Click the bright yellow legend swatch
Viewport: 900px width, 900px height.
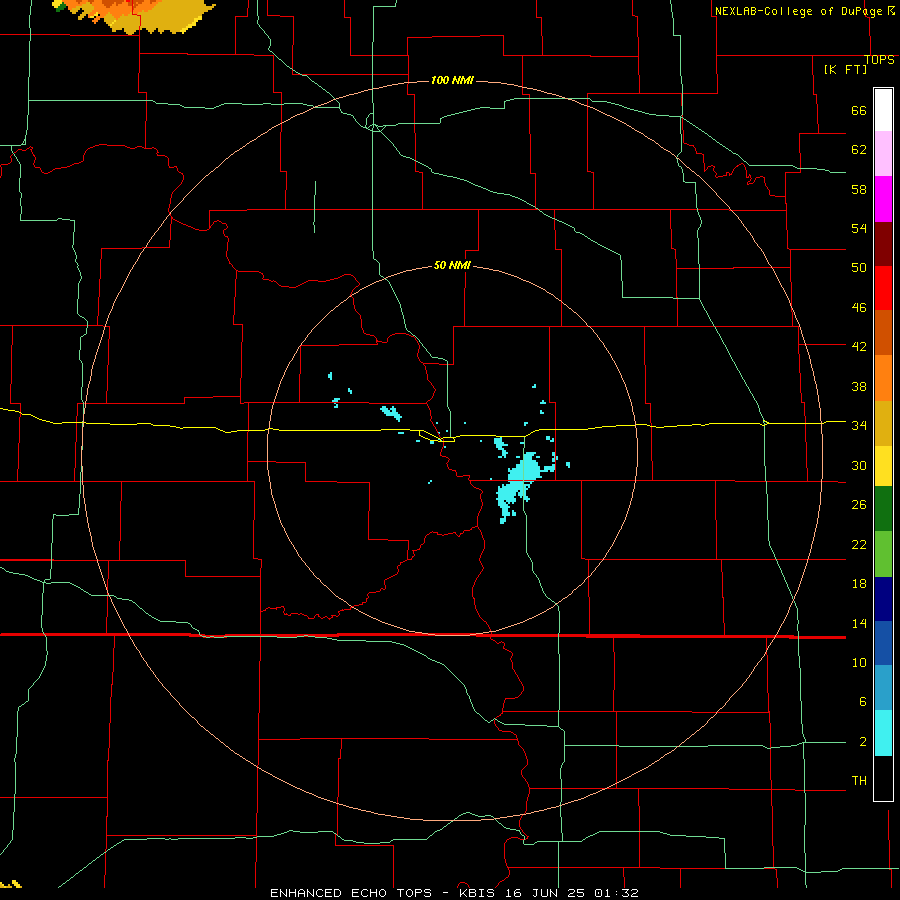click(883, 466)
